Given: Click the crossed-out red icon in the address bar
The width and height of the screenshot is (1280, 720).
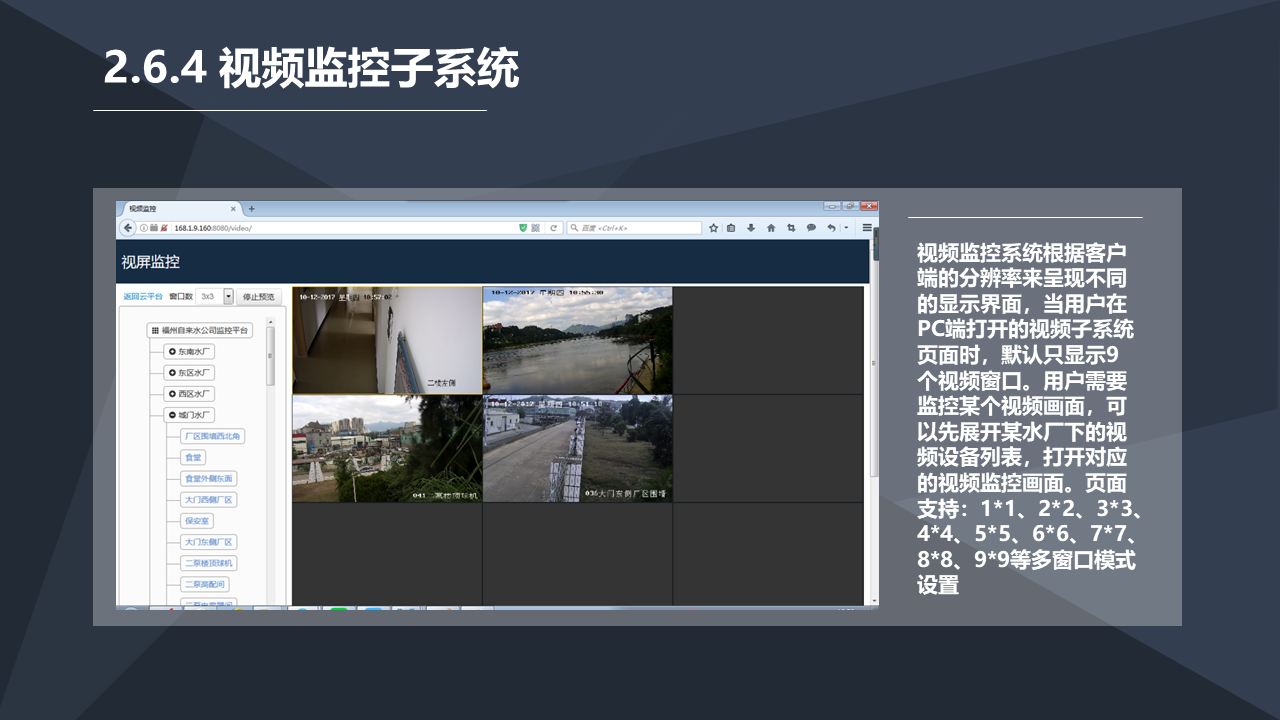Looking at the screenshot, I should point(162,228).
